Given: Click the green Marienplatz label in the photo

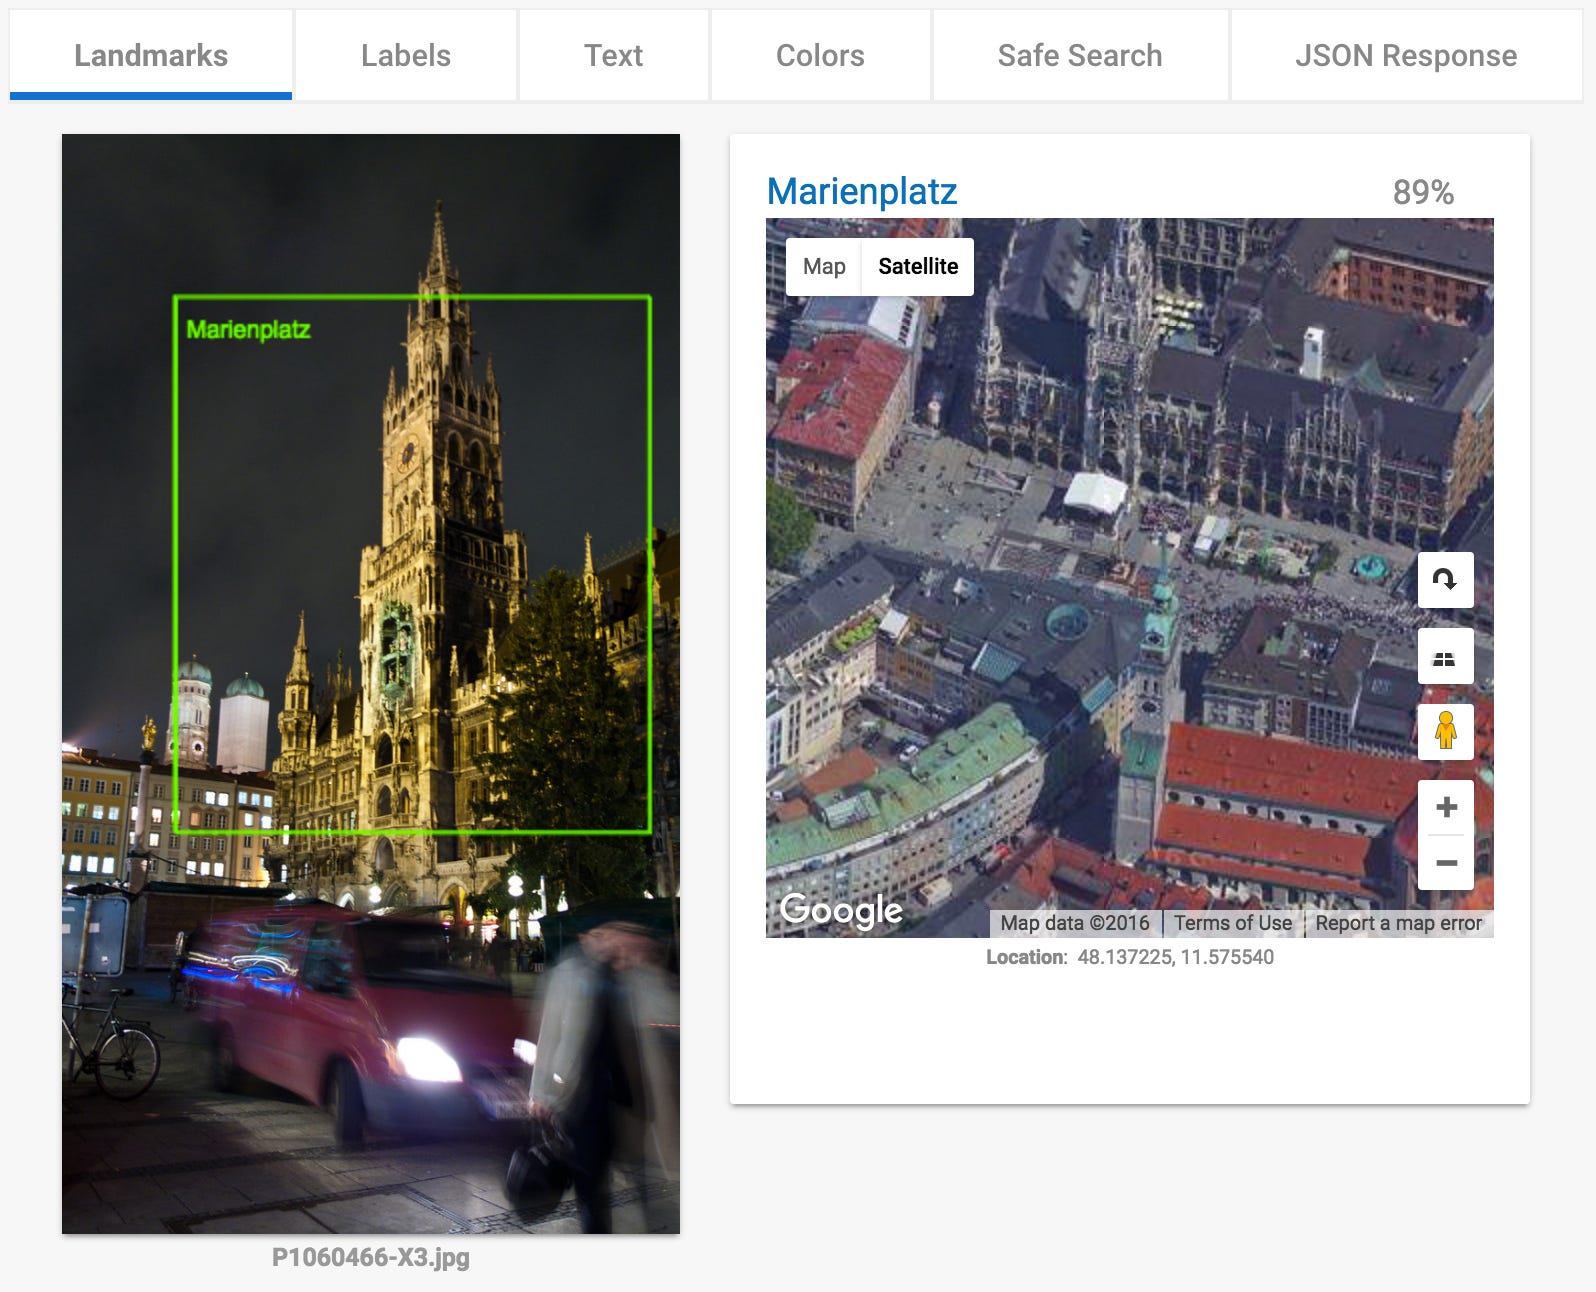Looking at the screenshot, I should pyautogui.click(x=249, y=329).
